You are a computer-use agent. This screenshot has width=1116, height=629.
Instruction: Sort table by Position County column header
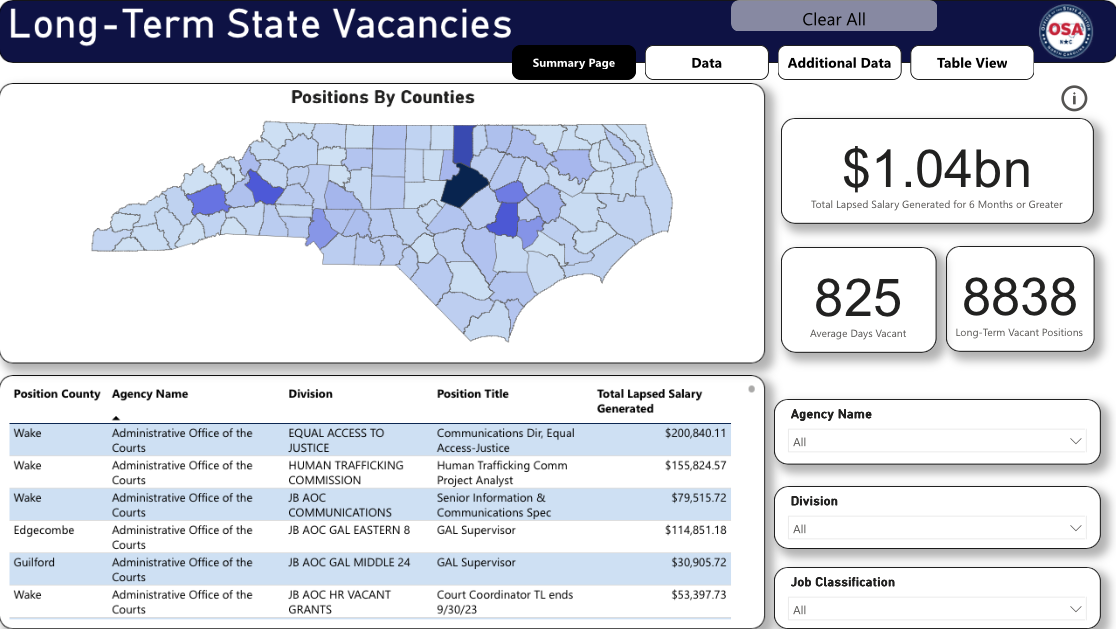pos(57,393)
